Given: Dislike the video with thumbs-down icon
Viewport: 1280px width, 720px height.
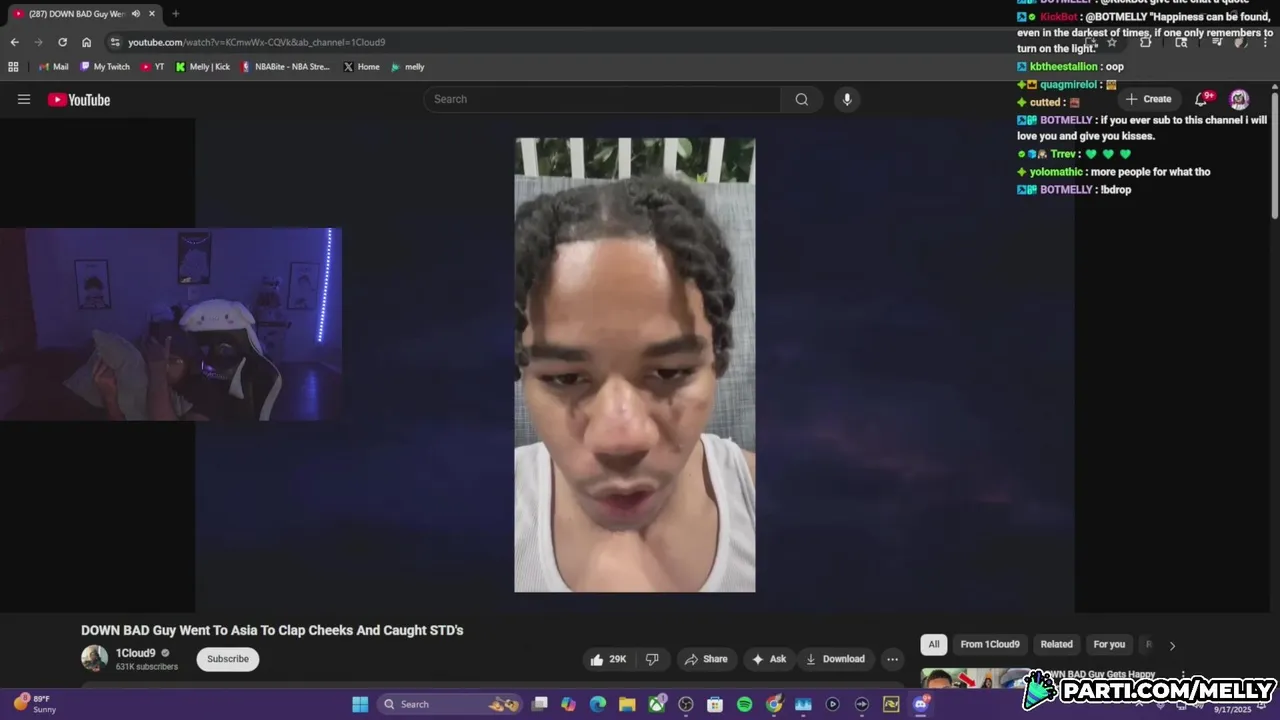Looking at the screenshot, I should 652,659.
